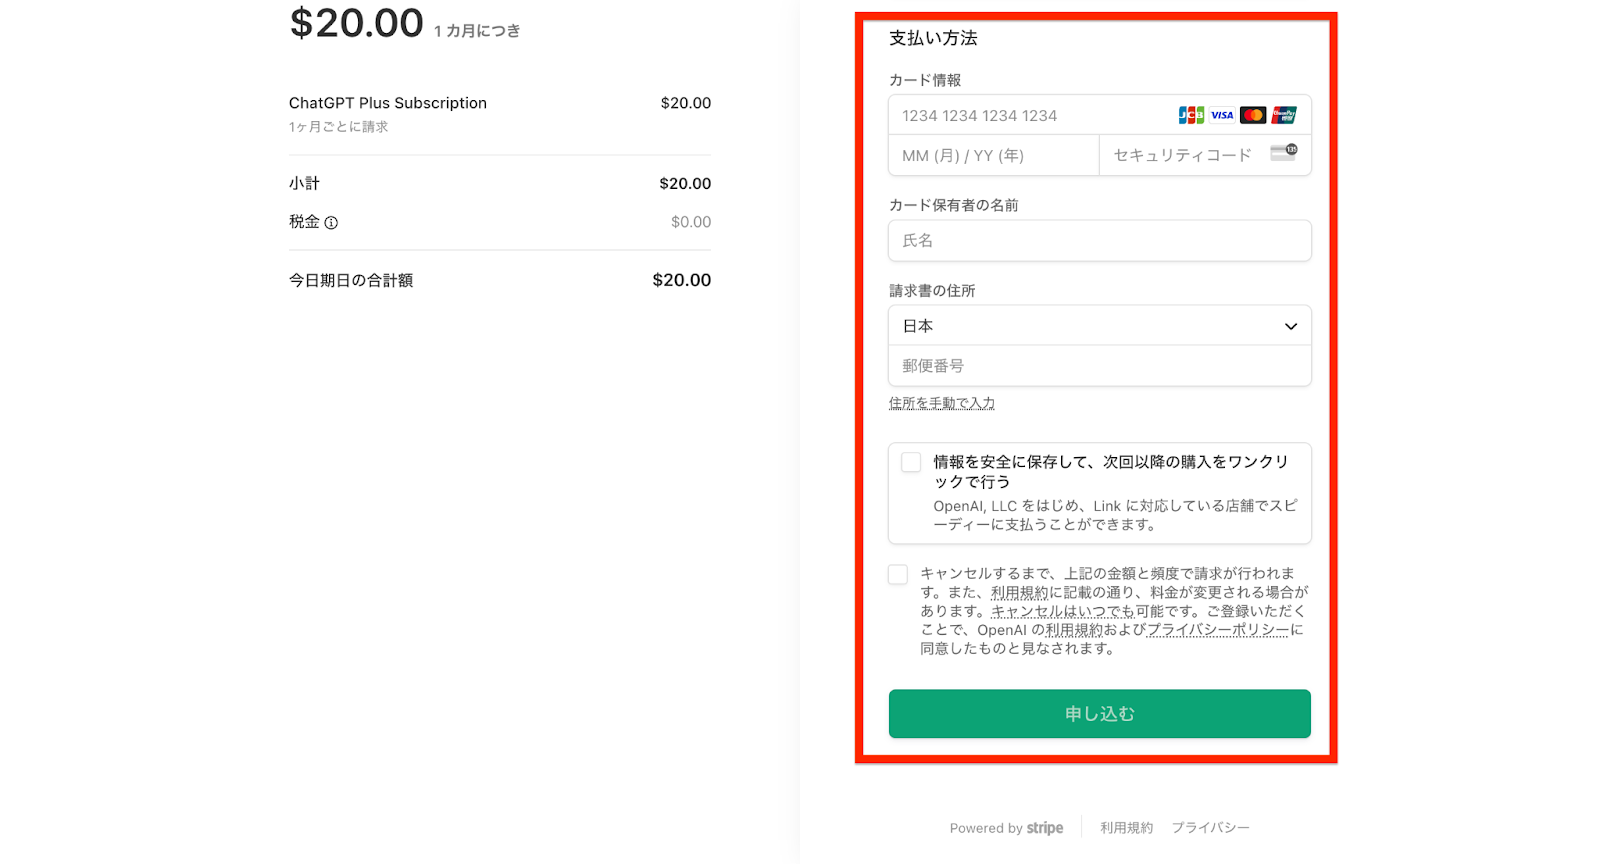Click the large $20.00 price heading
This screenshot has width=1600, height=864.
point(357,23)
